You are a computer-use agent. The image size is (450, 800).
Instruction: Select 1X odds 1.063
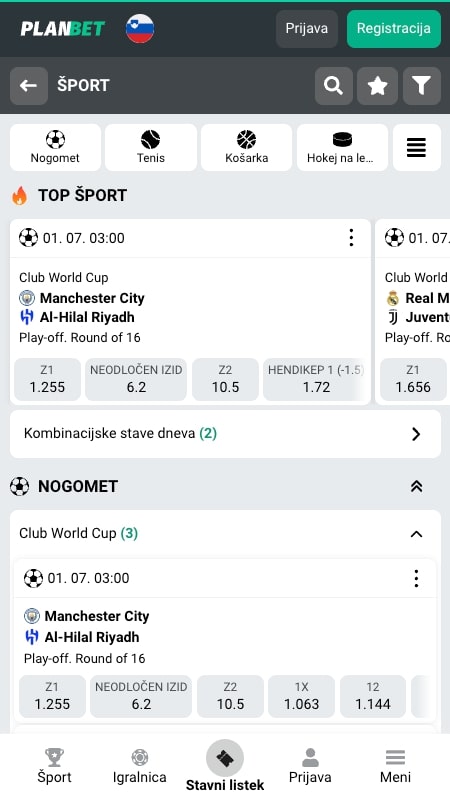click(302, 696)
